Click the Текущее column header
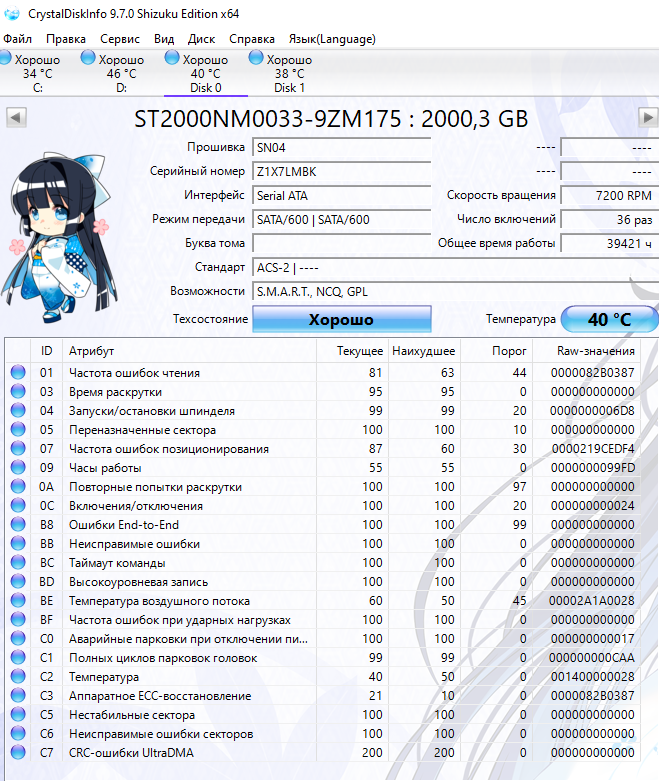Screen dimensions: 659x781 pyautogui.click(x=352, y=351)
